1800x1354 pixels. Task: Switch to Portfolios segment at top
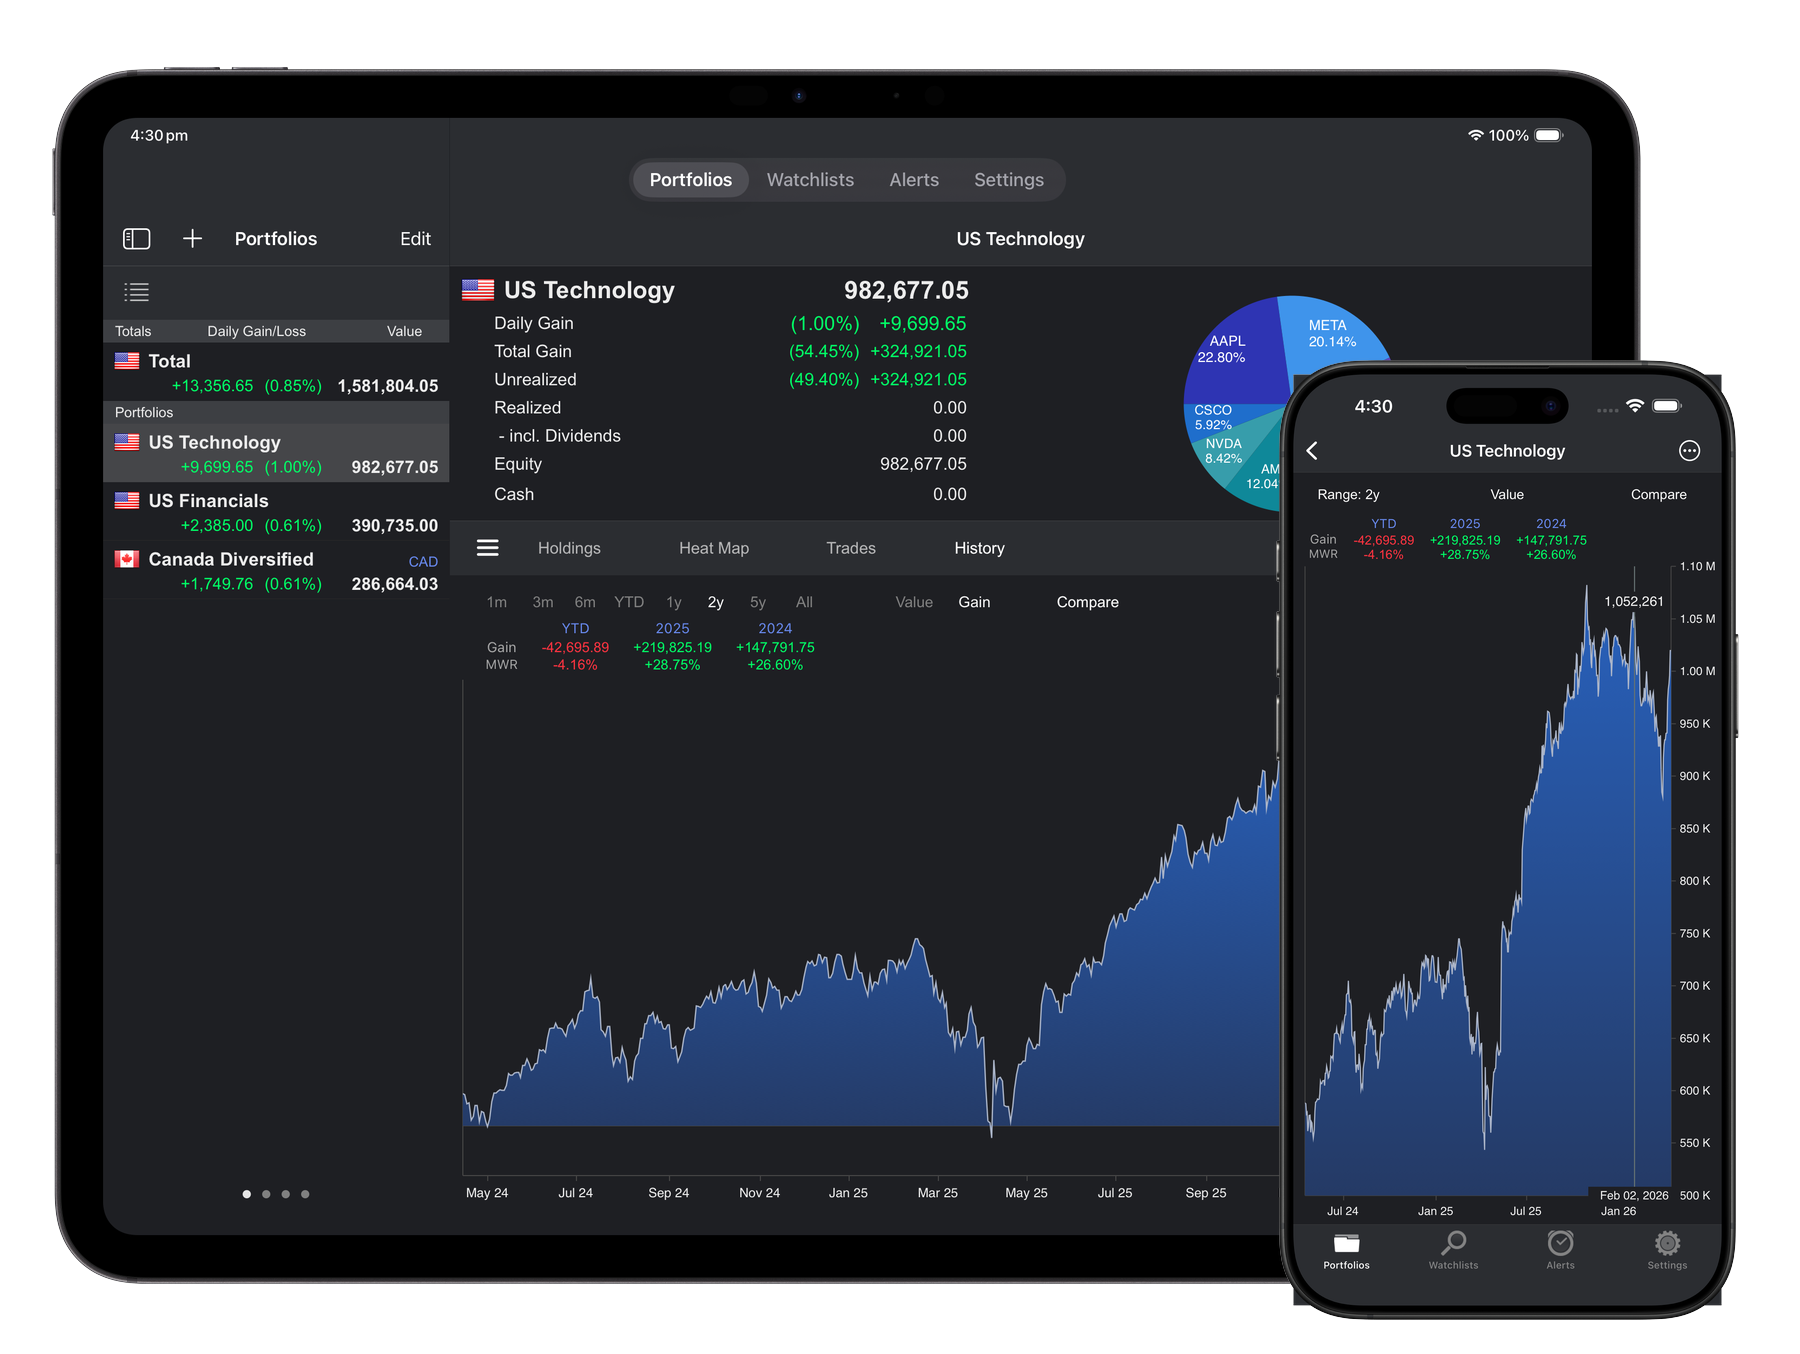tap(691, 180)
